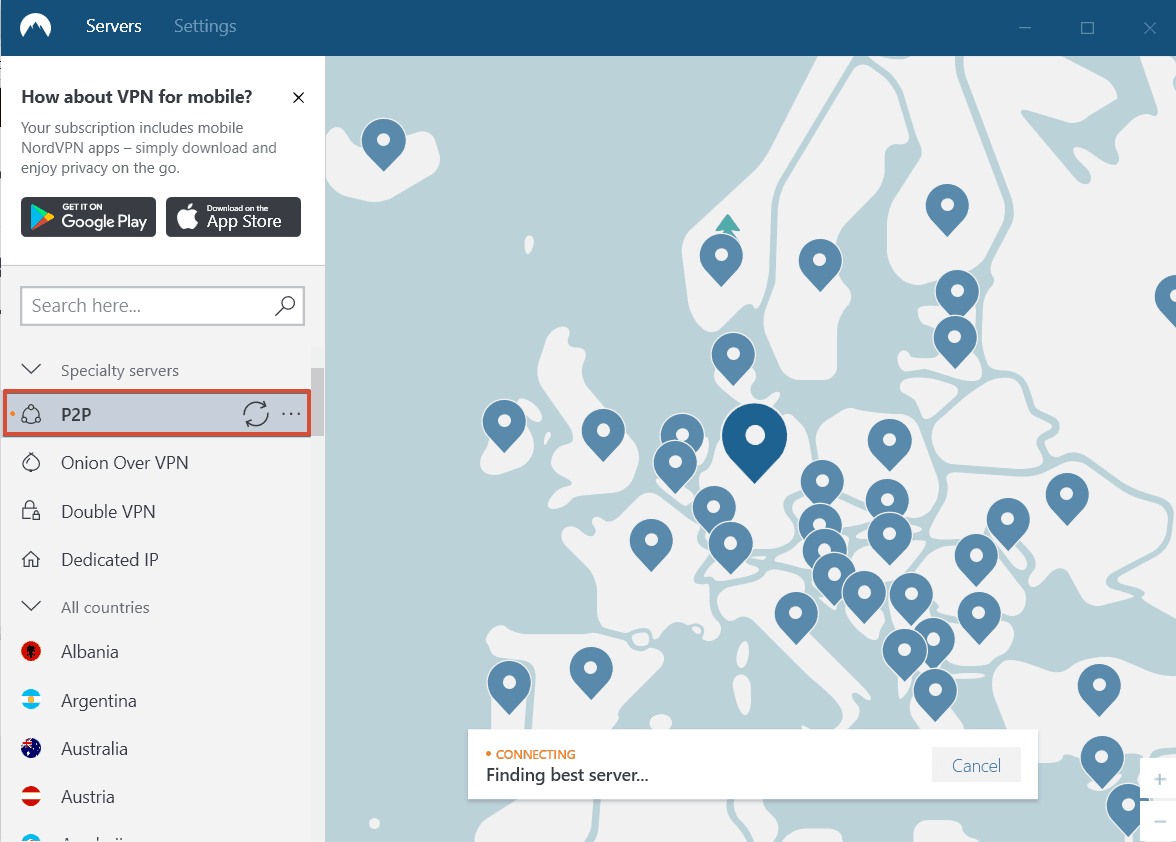Click the Dedicated IP house icon
Screen dimensions: 1176x842
(x=31, y=559)
